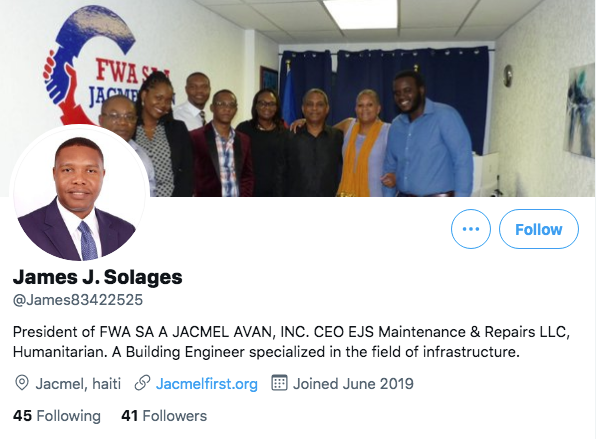The width and height of the screenshot is (601, 439).
Task: Click the Jacmel, haiti location text
Action: coord(78,384)
